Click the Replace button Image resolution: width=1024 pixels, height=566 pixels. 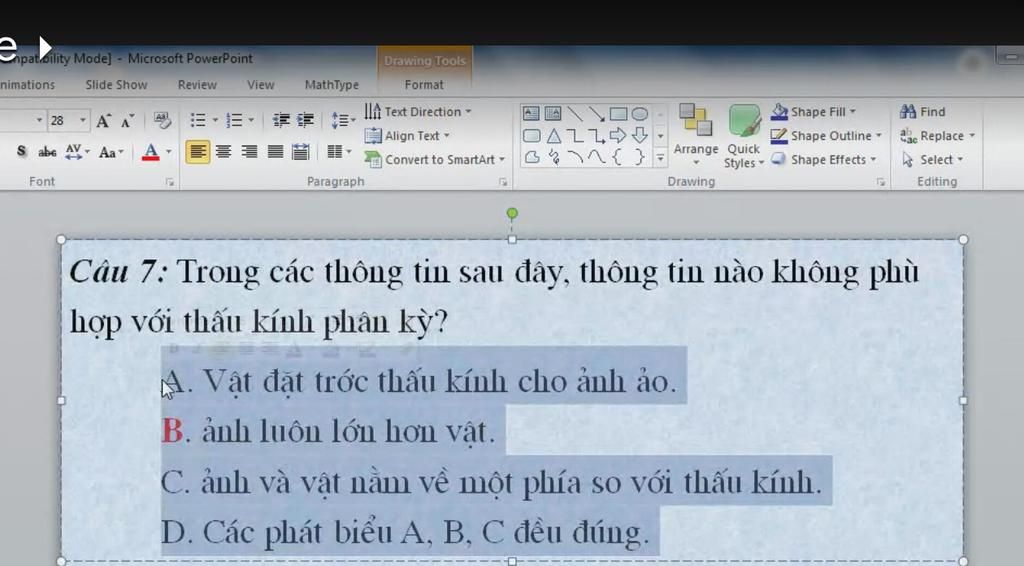(x=937, y=136)
